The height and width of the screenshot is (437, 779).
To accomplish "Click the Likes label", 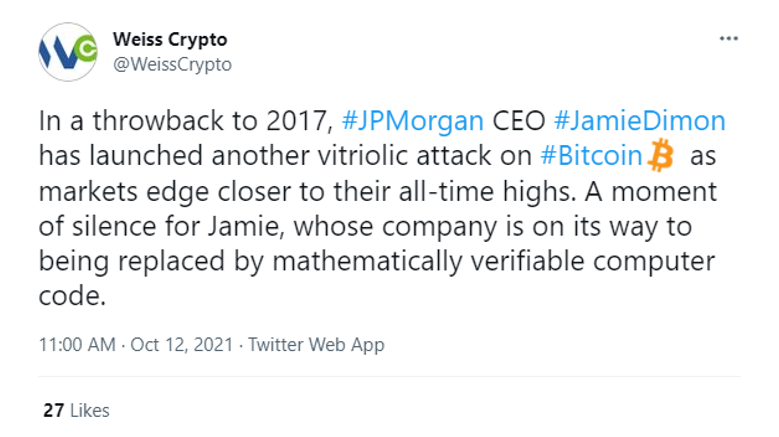I will tap(89, 410).
